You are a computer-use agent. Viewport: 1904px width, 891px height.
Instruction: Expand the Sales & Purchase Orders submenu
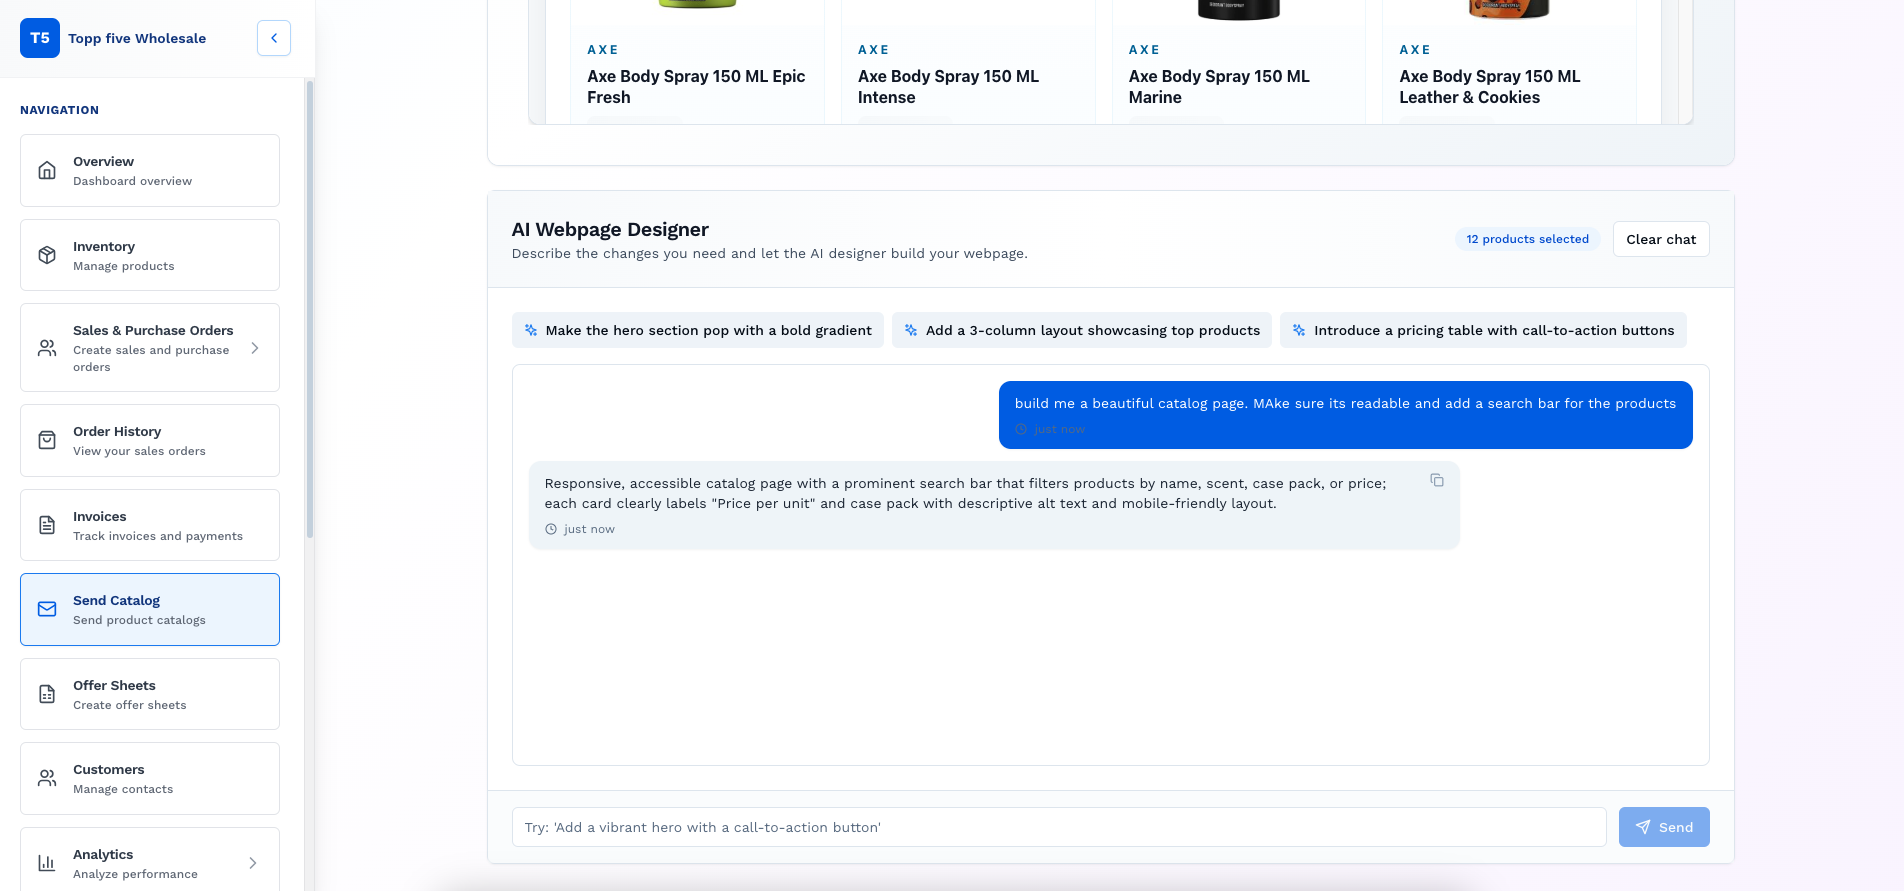coord(255,348)
